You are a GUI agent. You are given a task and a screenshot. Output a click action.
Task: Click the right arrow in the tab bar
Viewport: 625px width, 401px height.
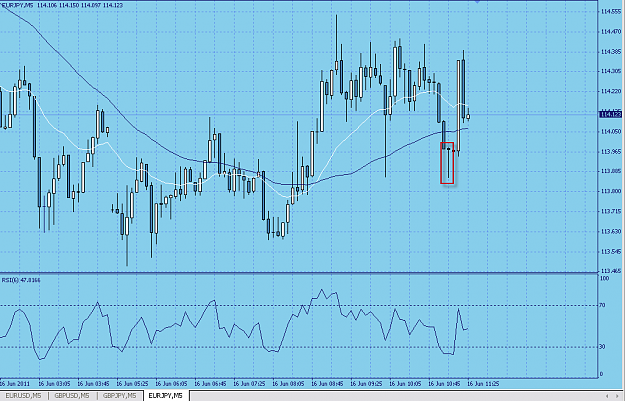pyautogui.click(x=617, y=396)
